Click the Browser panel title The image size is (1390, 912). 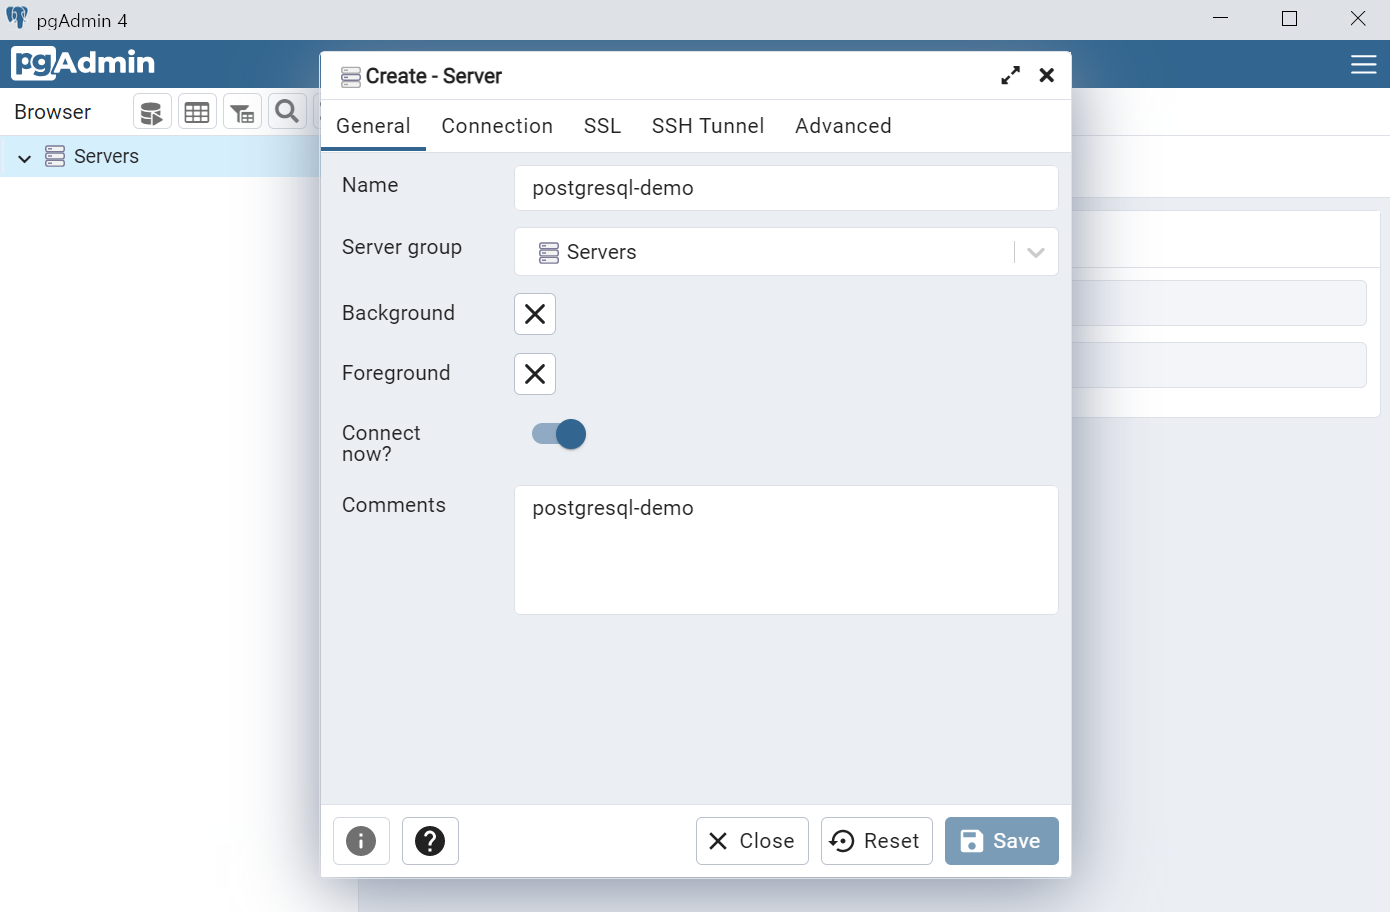pos(52,112)
